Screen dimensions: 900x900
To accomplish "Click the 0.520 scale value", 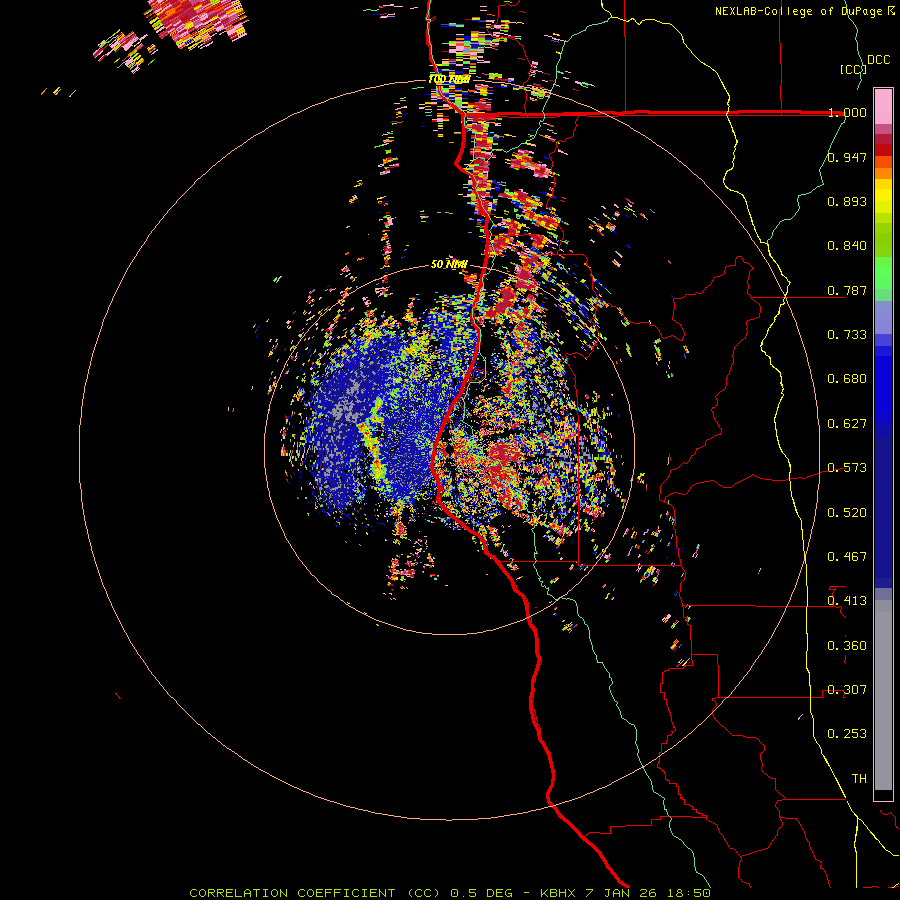I will (847, 513).
